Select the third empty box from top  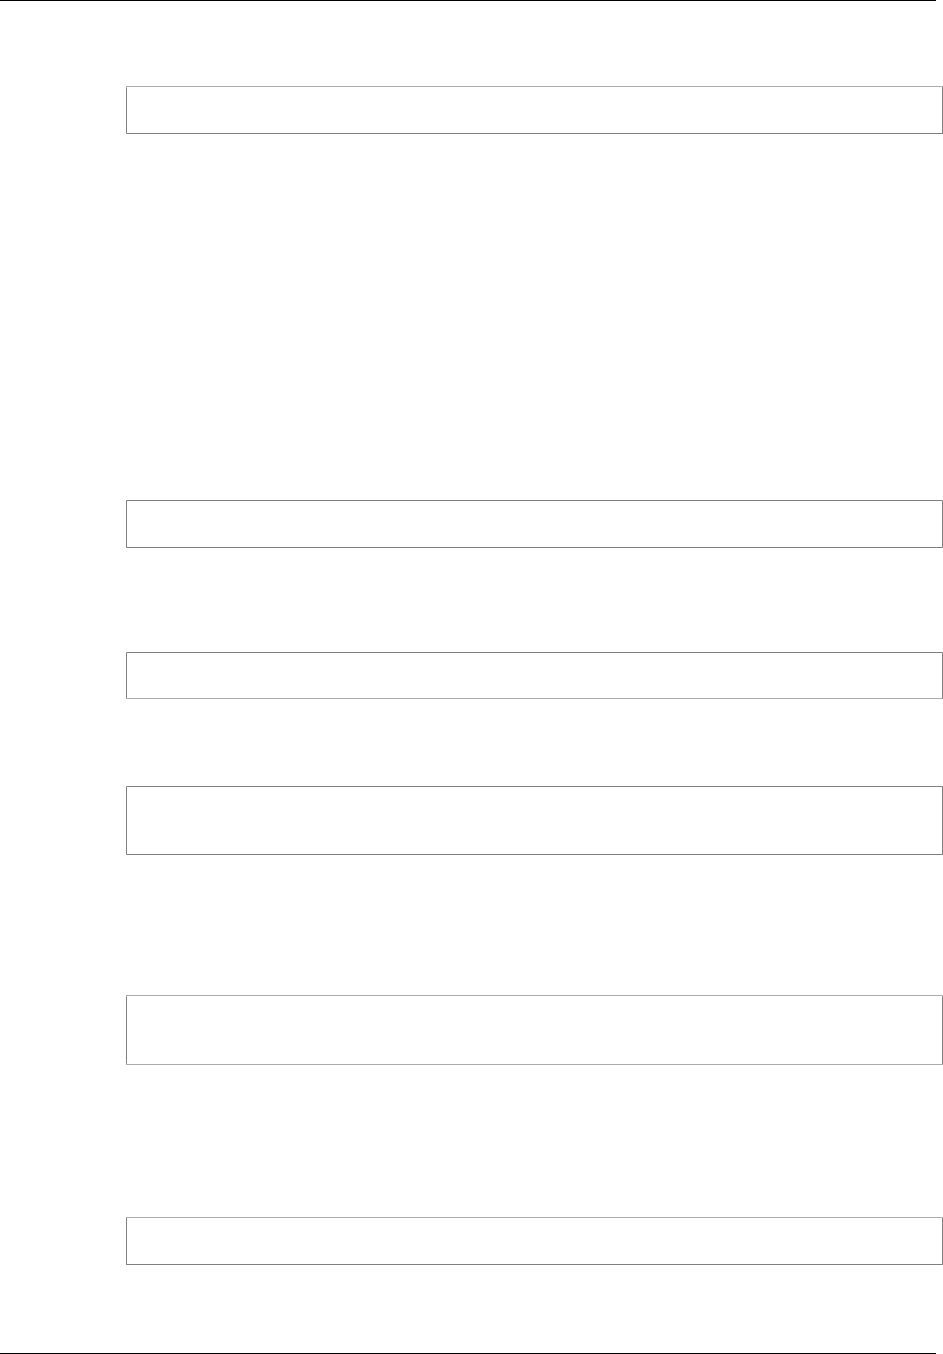[534, 675]
